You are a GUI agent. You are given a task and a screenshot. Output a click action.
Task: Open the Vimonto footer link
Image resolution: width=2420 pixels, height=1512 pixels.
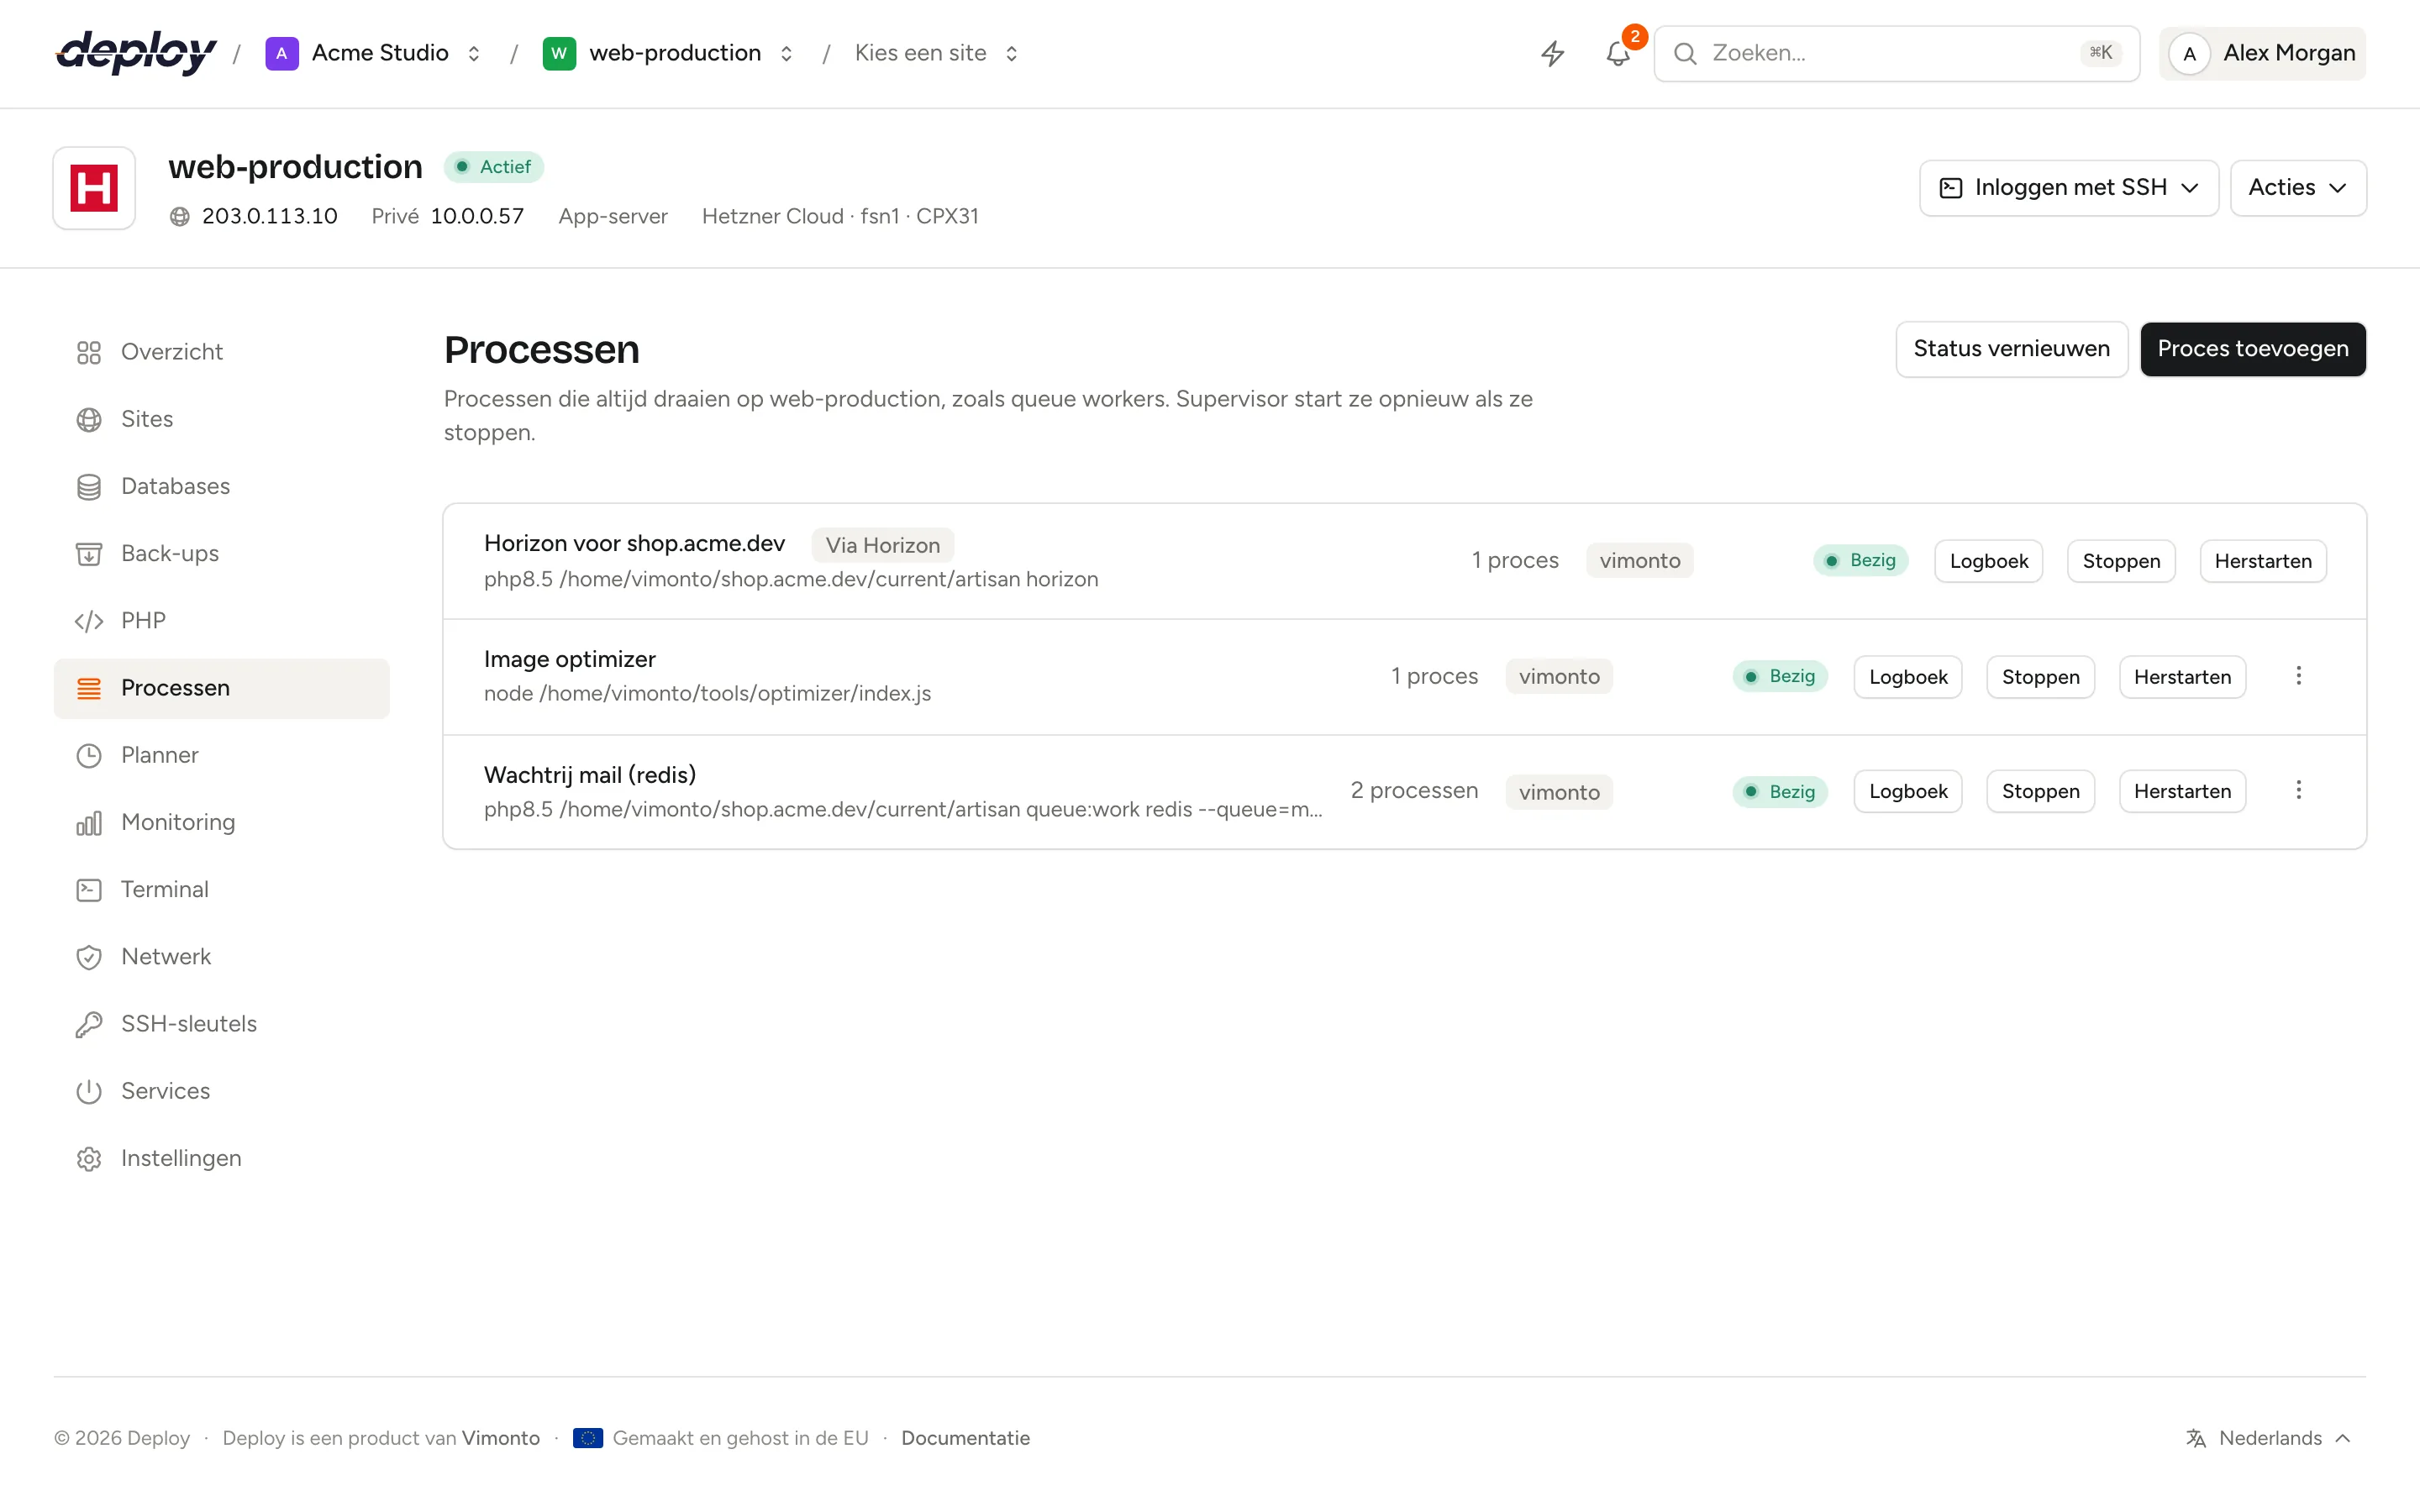pyautogui.click(x=500, y=1438)
